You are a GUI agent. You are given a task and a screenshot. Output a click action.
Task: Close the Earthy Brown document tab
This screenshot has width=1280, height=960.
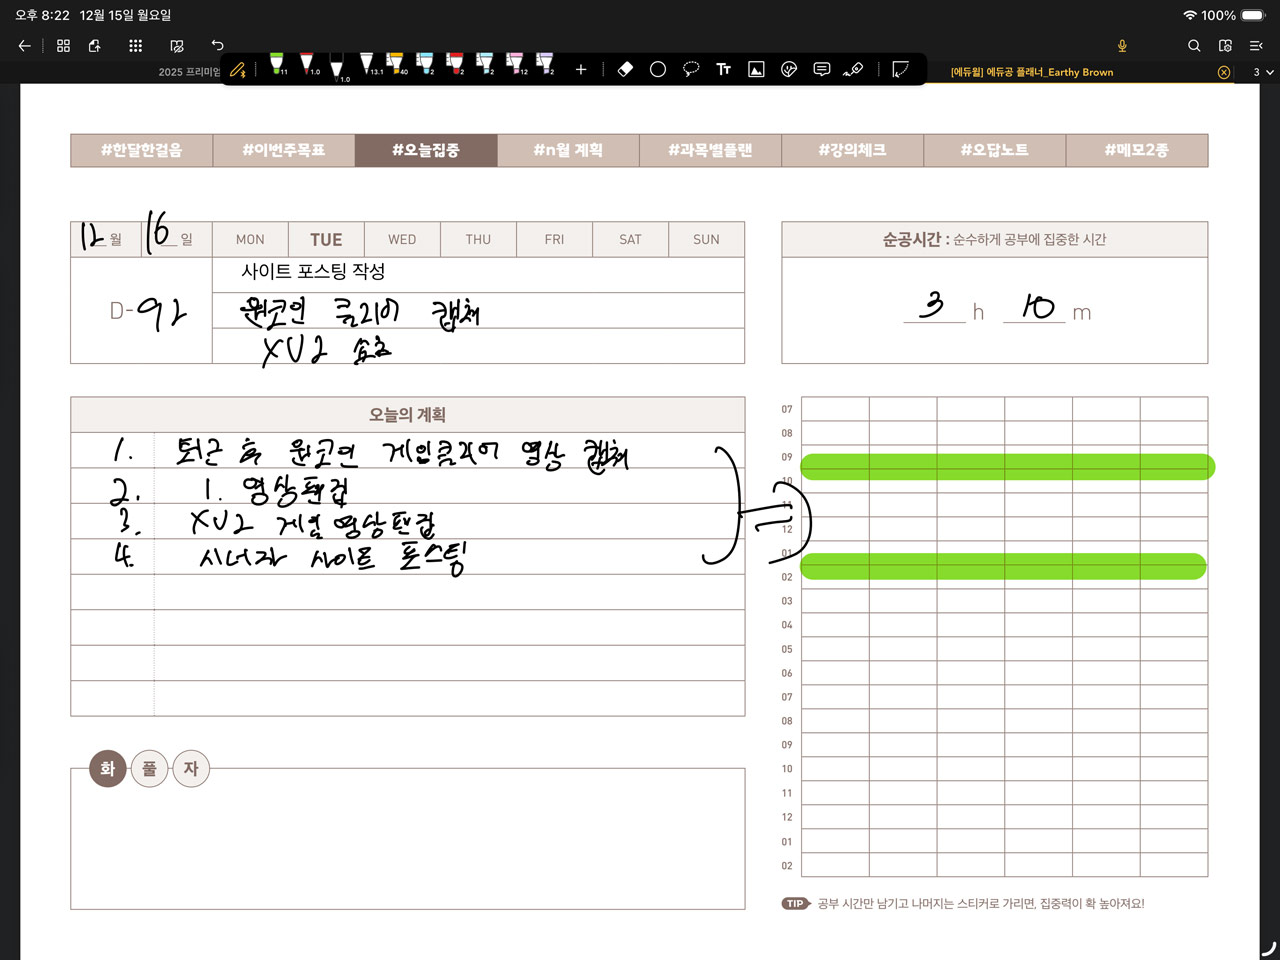[x=1224, y=72]
